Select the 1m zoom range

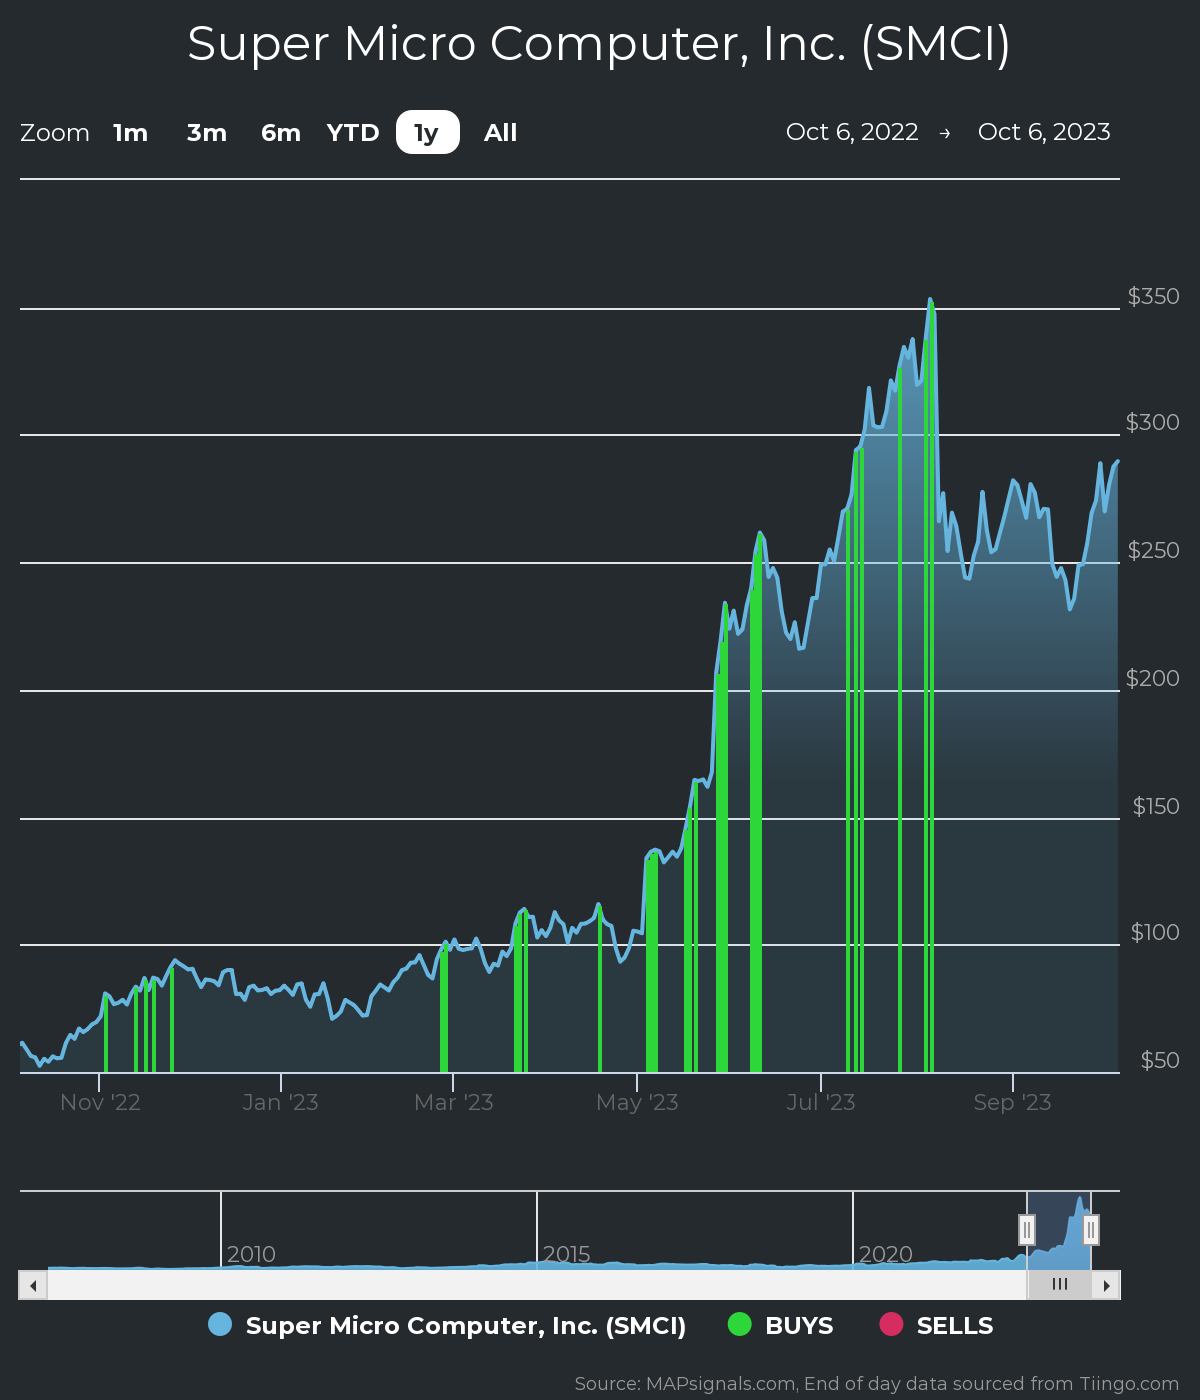pyautogui.click(x=131, y=133)
